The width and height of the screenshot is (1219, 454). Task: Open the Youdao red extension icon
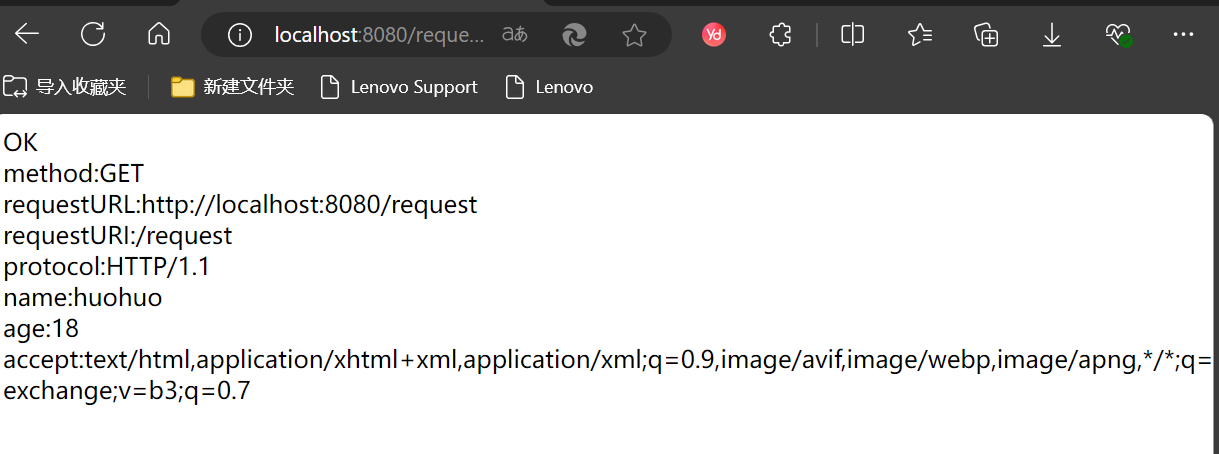714,35
